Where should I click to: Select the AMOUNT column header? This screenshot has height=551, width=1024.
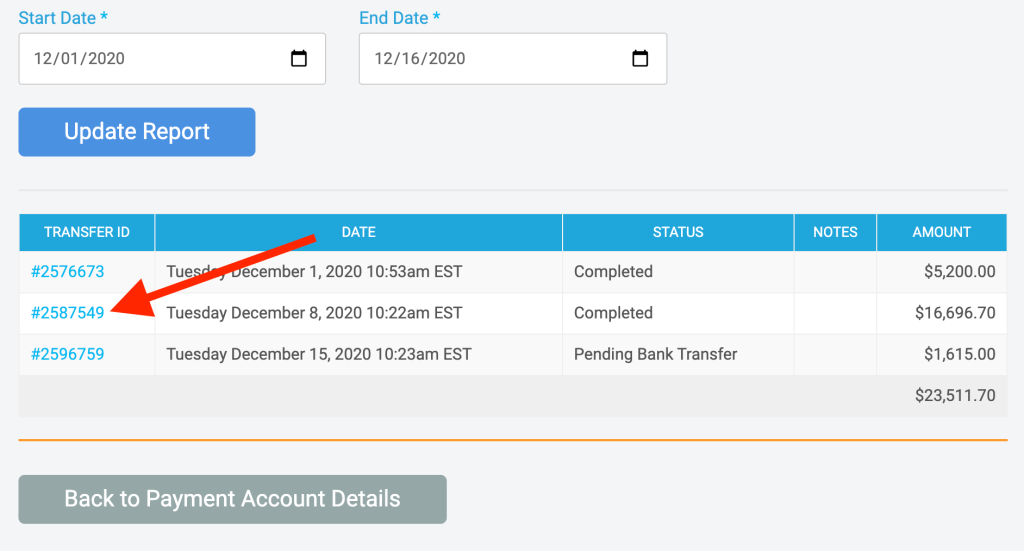click(x=942, y=232)
